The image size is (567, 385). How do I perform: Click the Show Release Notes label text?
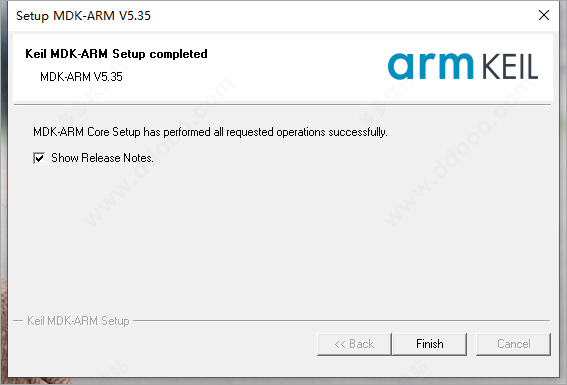(x=102, y=158)
